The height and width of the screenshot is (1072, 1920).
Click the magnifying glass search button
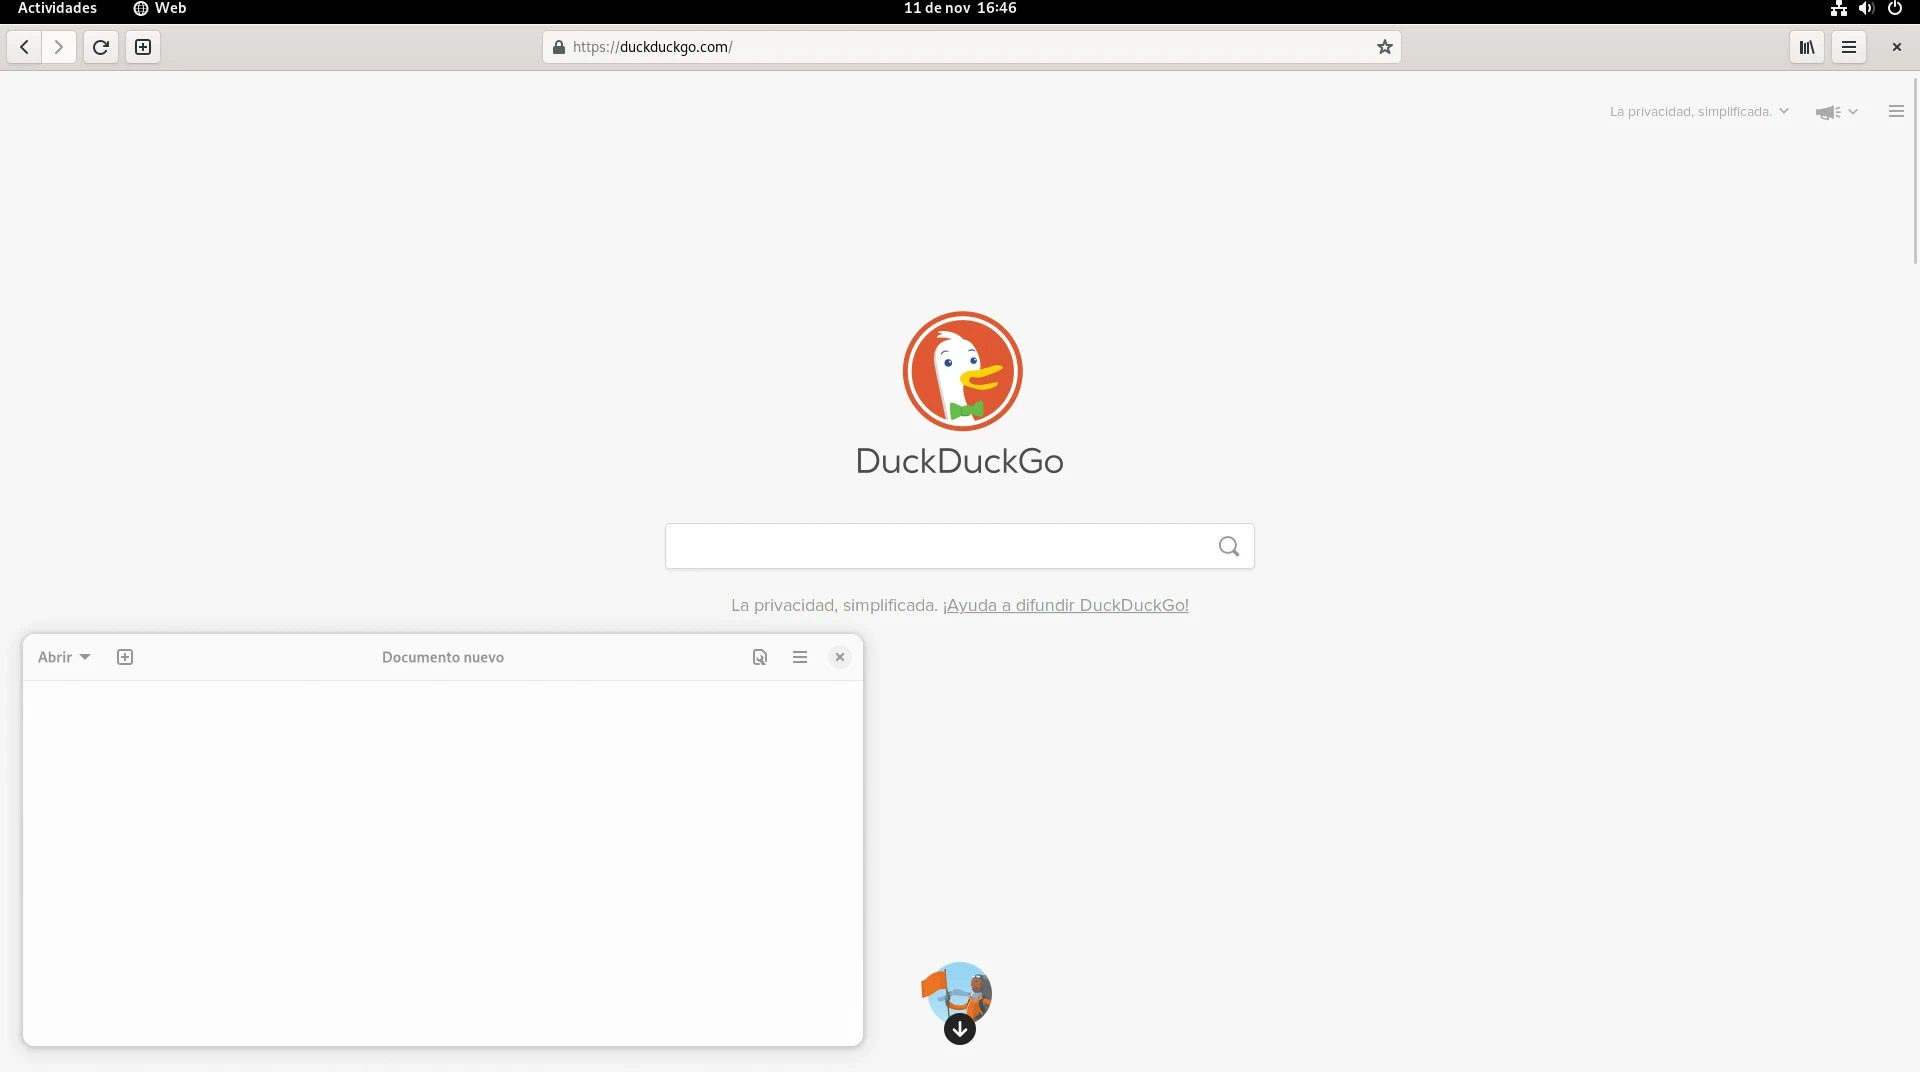click(1228, 546)
